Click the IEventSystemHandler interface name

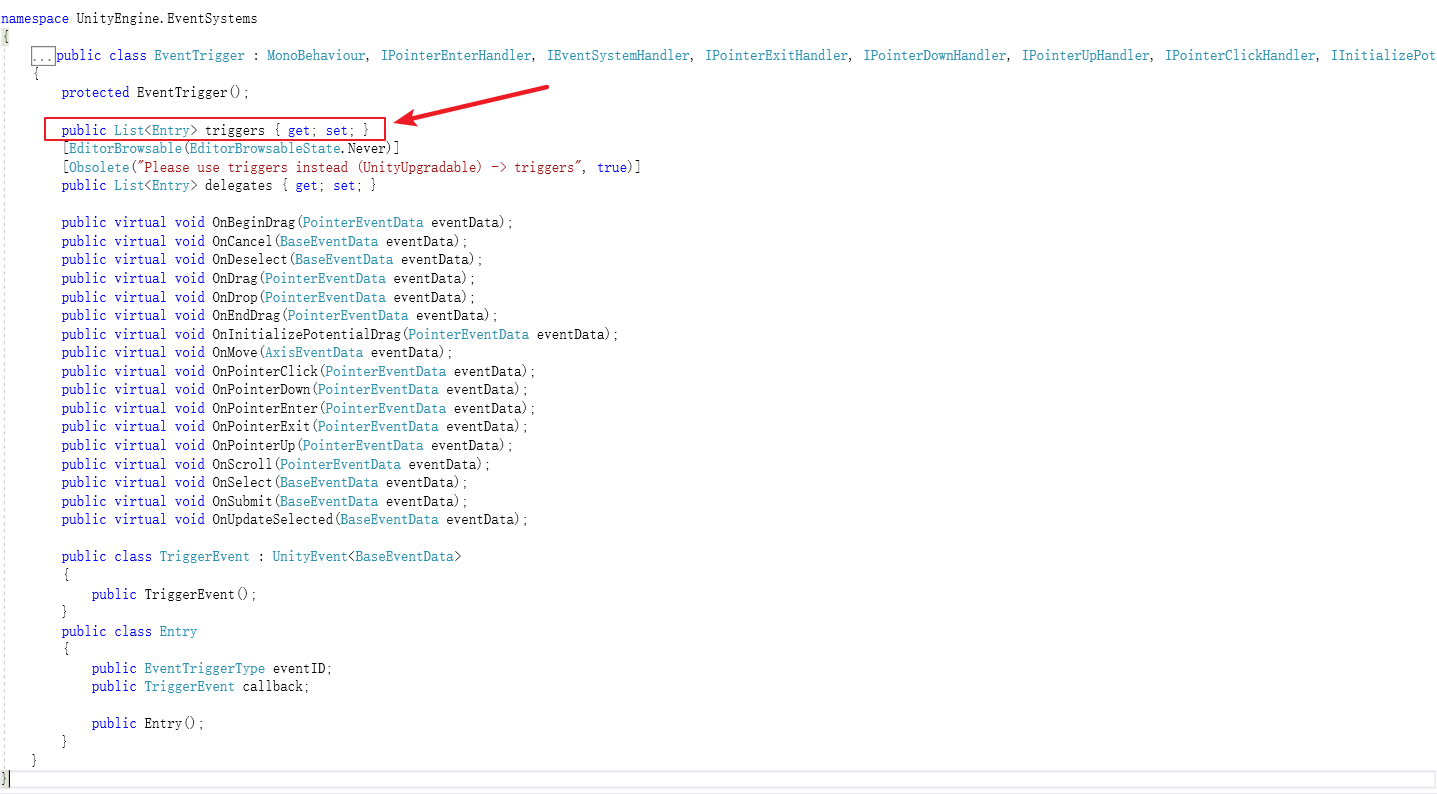pos(618,56)
